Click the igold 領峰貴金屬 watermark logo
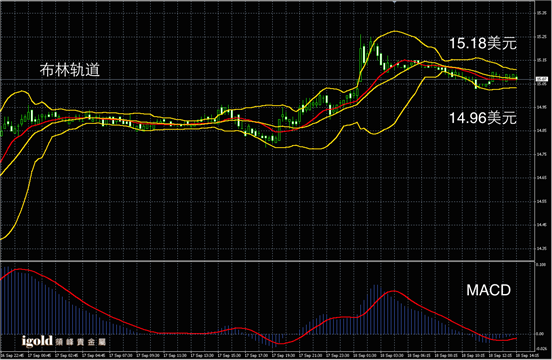Image resolution: width=552 pixels, height=360 pixels. coord(63,341)
